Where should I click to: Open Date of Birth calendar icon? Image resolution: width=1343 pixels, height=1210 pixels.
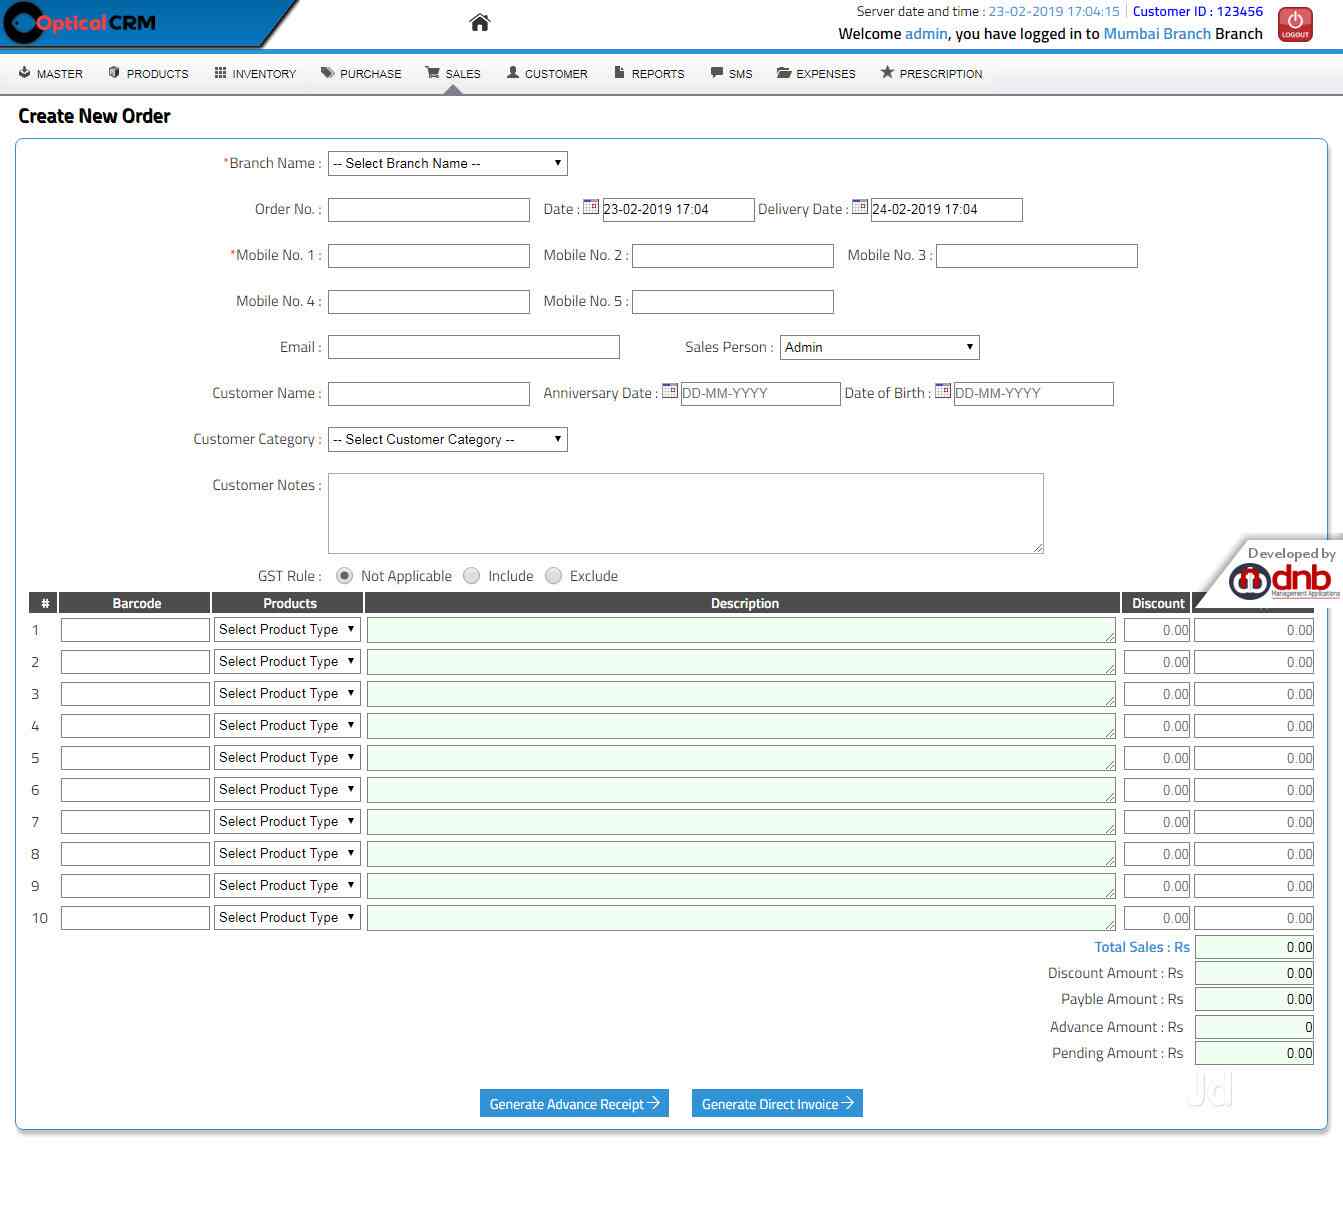click(x=942, y=391)
